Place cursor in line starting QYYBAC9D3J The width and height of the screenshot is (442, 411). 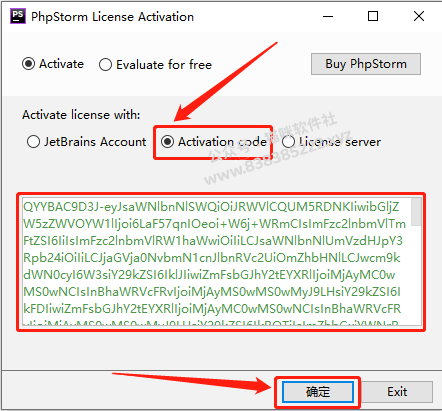[211, 207]
